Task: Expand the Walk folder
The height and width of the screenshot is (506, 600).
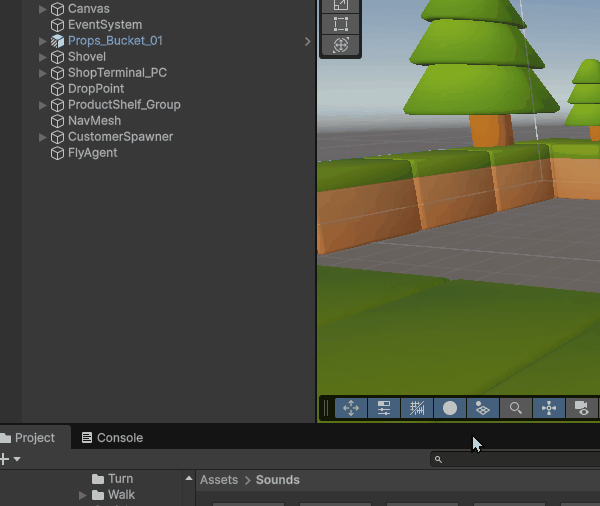Action: pos(83,495)
